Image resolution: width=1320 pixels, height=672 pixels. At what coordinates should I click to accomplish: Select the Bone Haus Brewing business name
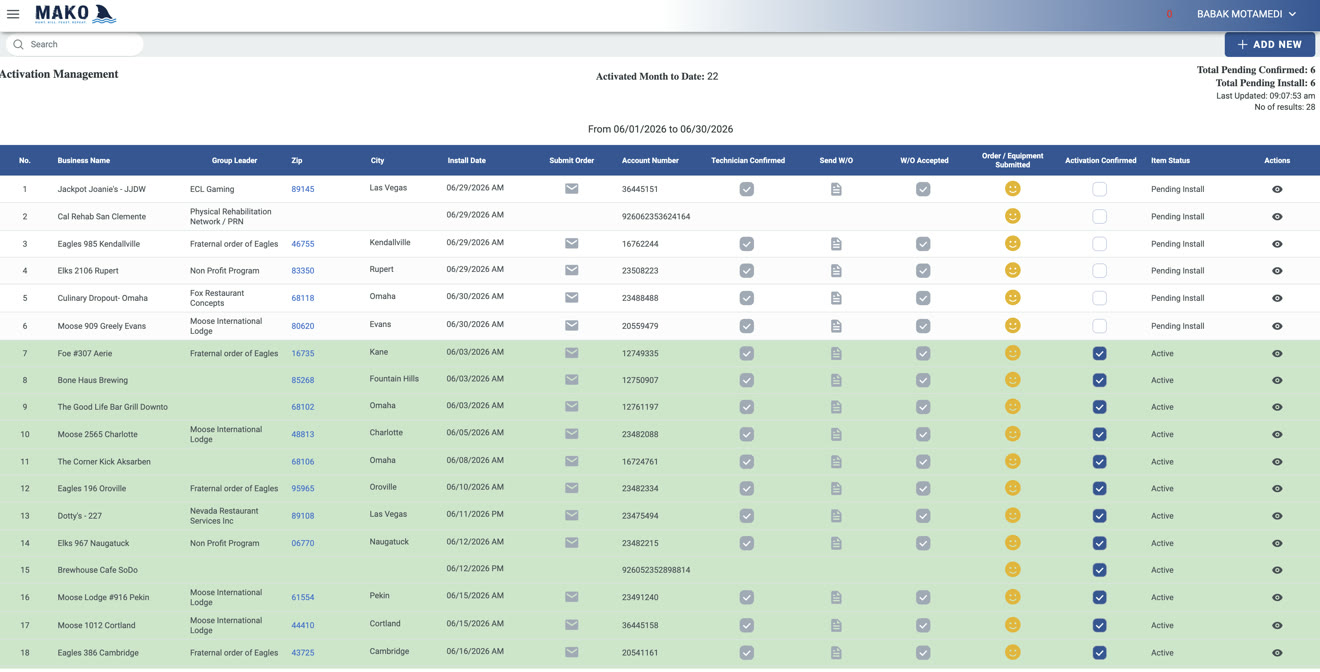click(x=93, y=380)
